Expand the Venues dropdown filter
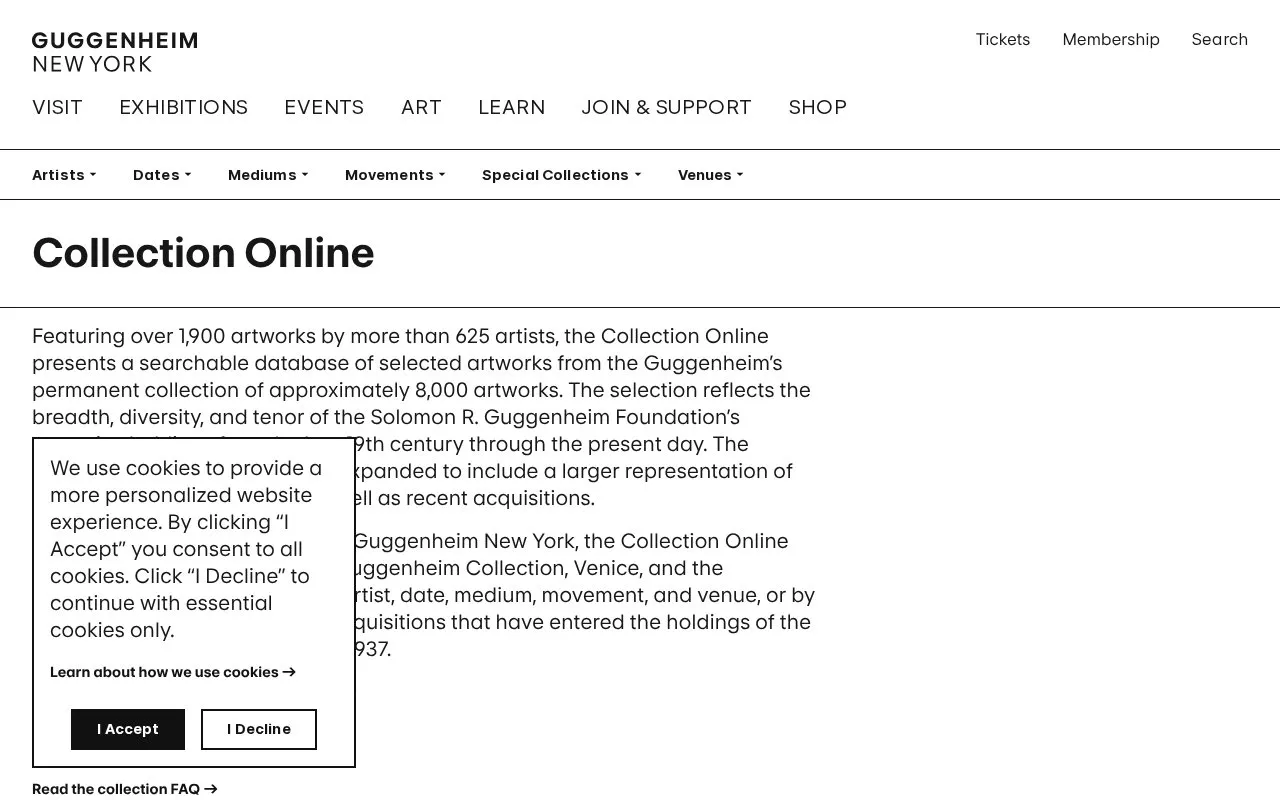Viewport: 1280px width, 800px height. 711,175
